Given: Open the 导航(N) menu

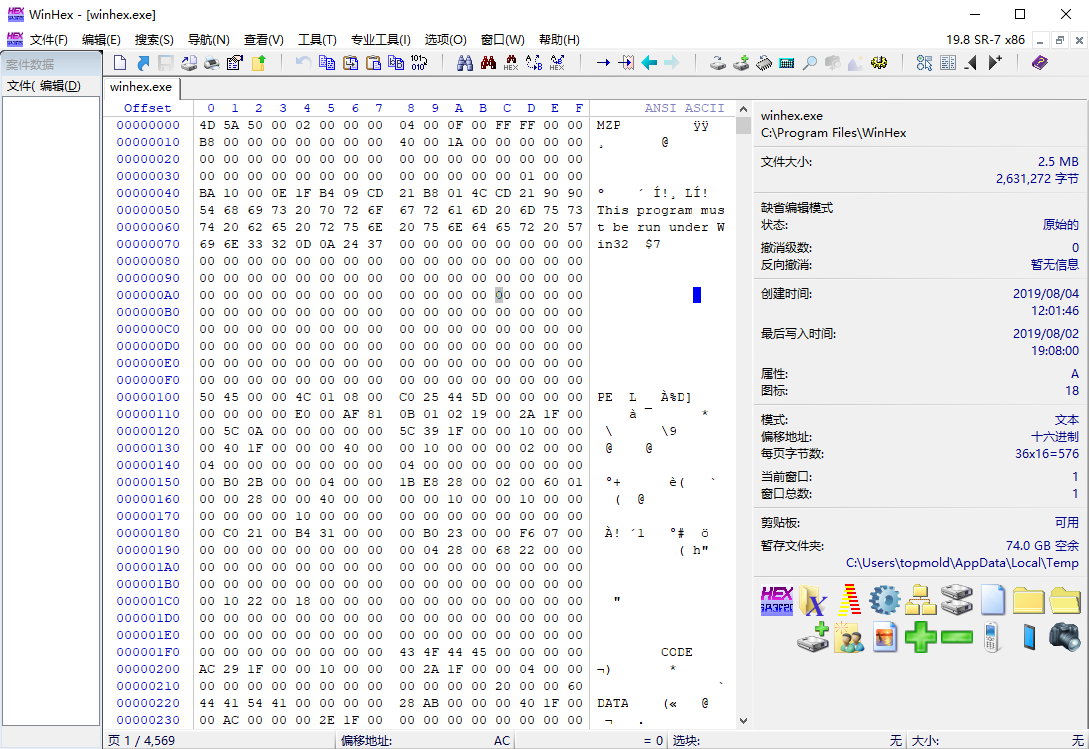Looking at the screenshot, I should 208,40.
